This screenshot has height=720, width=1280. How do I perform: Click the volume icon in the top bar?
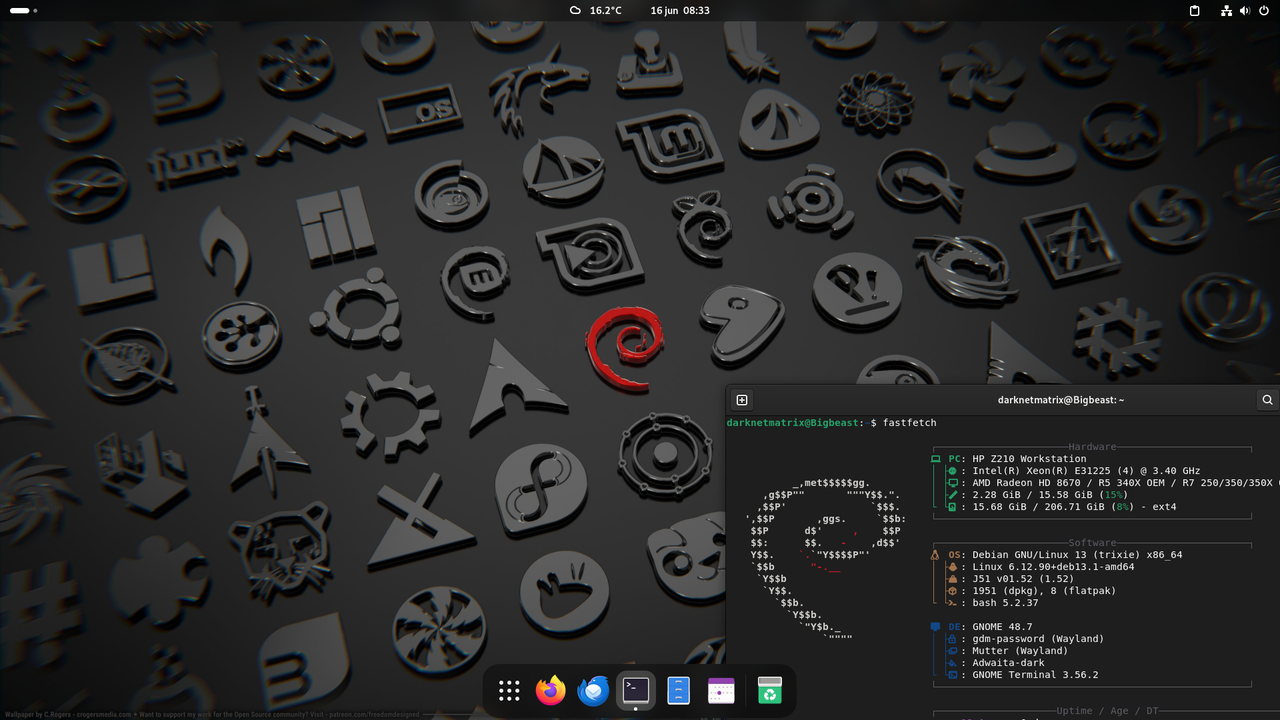click(1245, 10)
